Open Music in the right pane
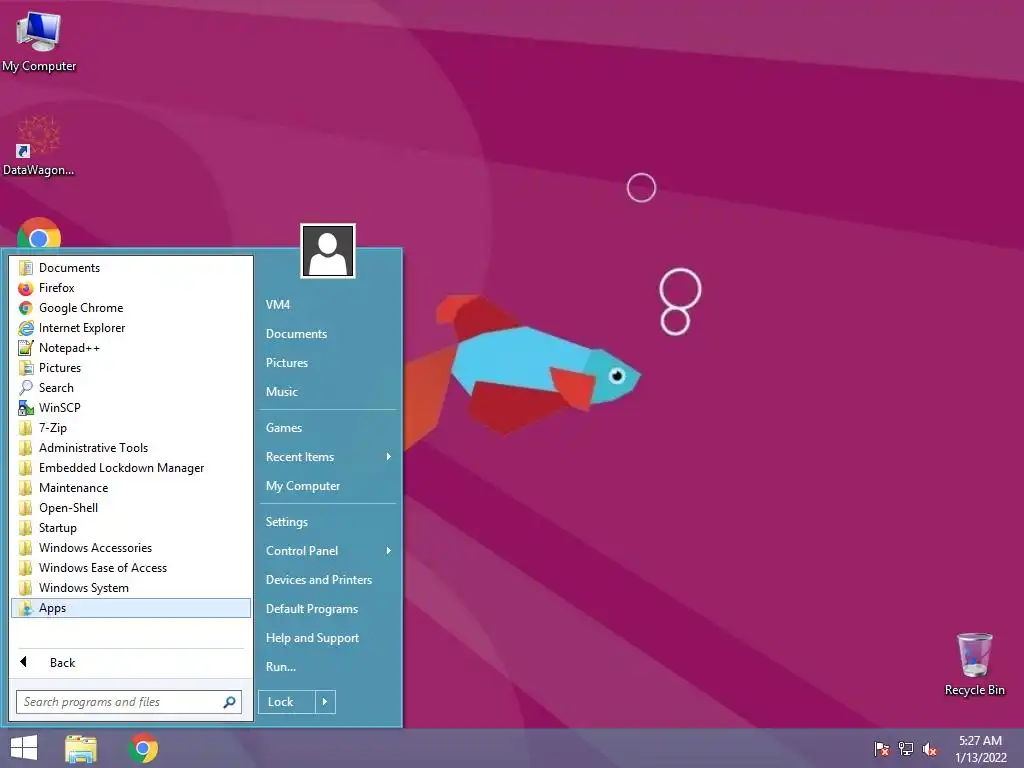This screenshot has width=1024, height=768. pos(328,392)
